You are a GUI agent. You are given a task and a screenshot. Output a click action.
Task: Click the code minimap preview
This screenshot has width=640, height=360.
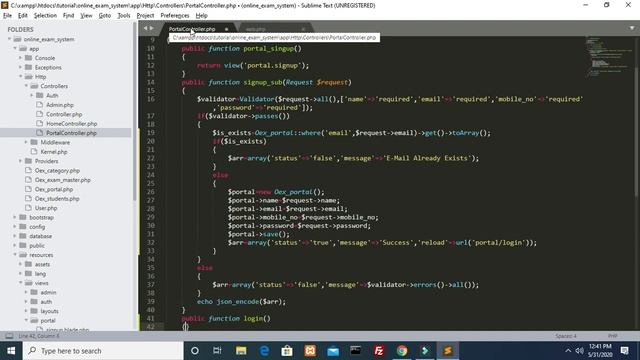(609, 57)
